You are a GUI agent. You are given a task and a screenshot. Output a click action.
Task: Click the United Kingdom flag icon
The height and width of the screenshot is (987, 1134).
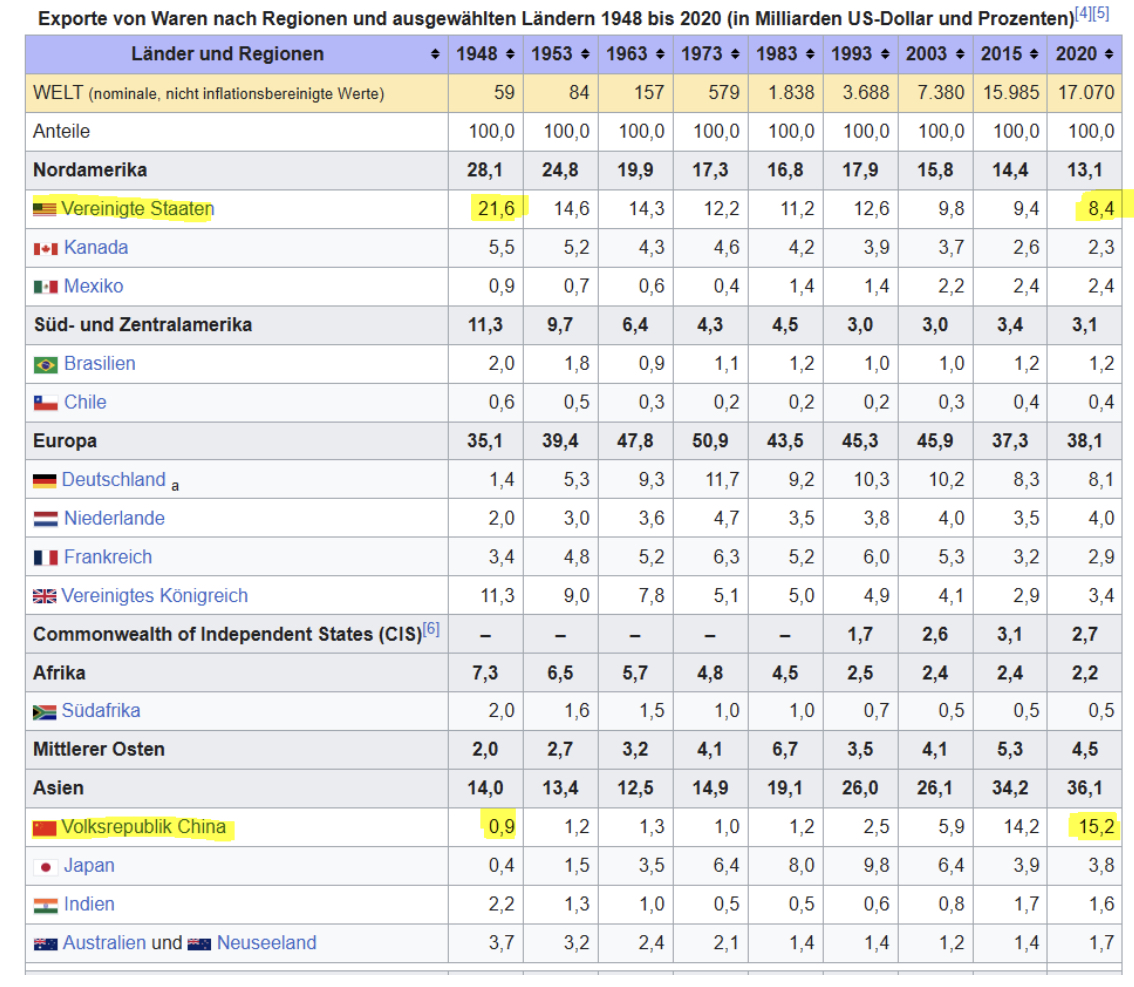45,596
